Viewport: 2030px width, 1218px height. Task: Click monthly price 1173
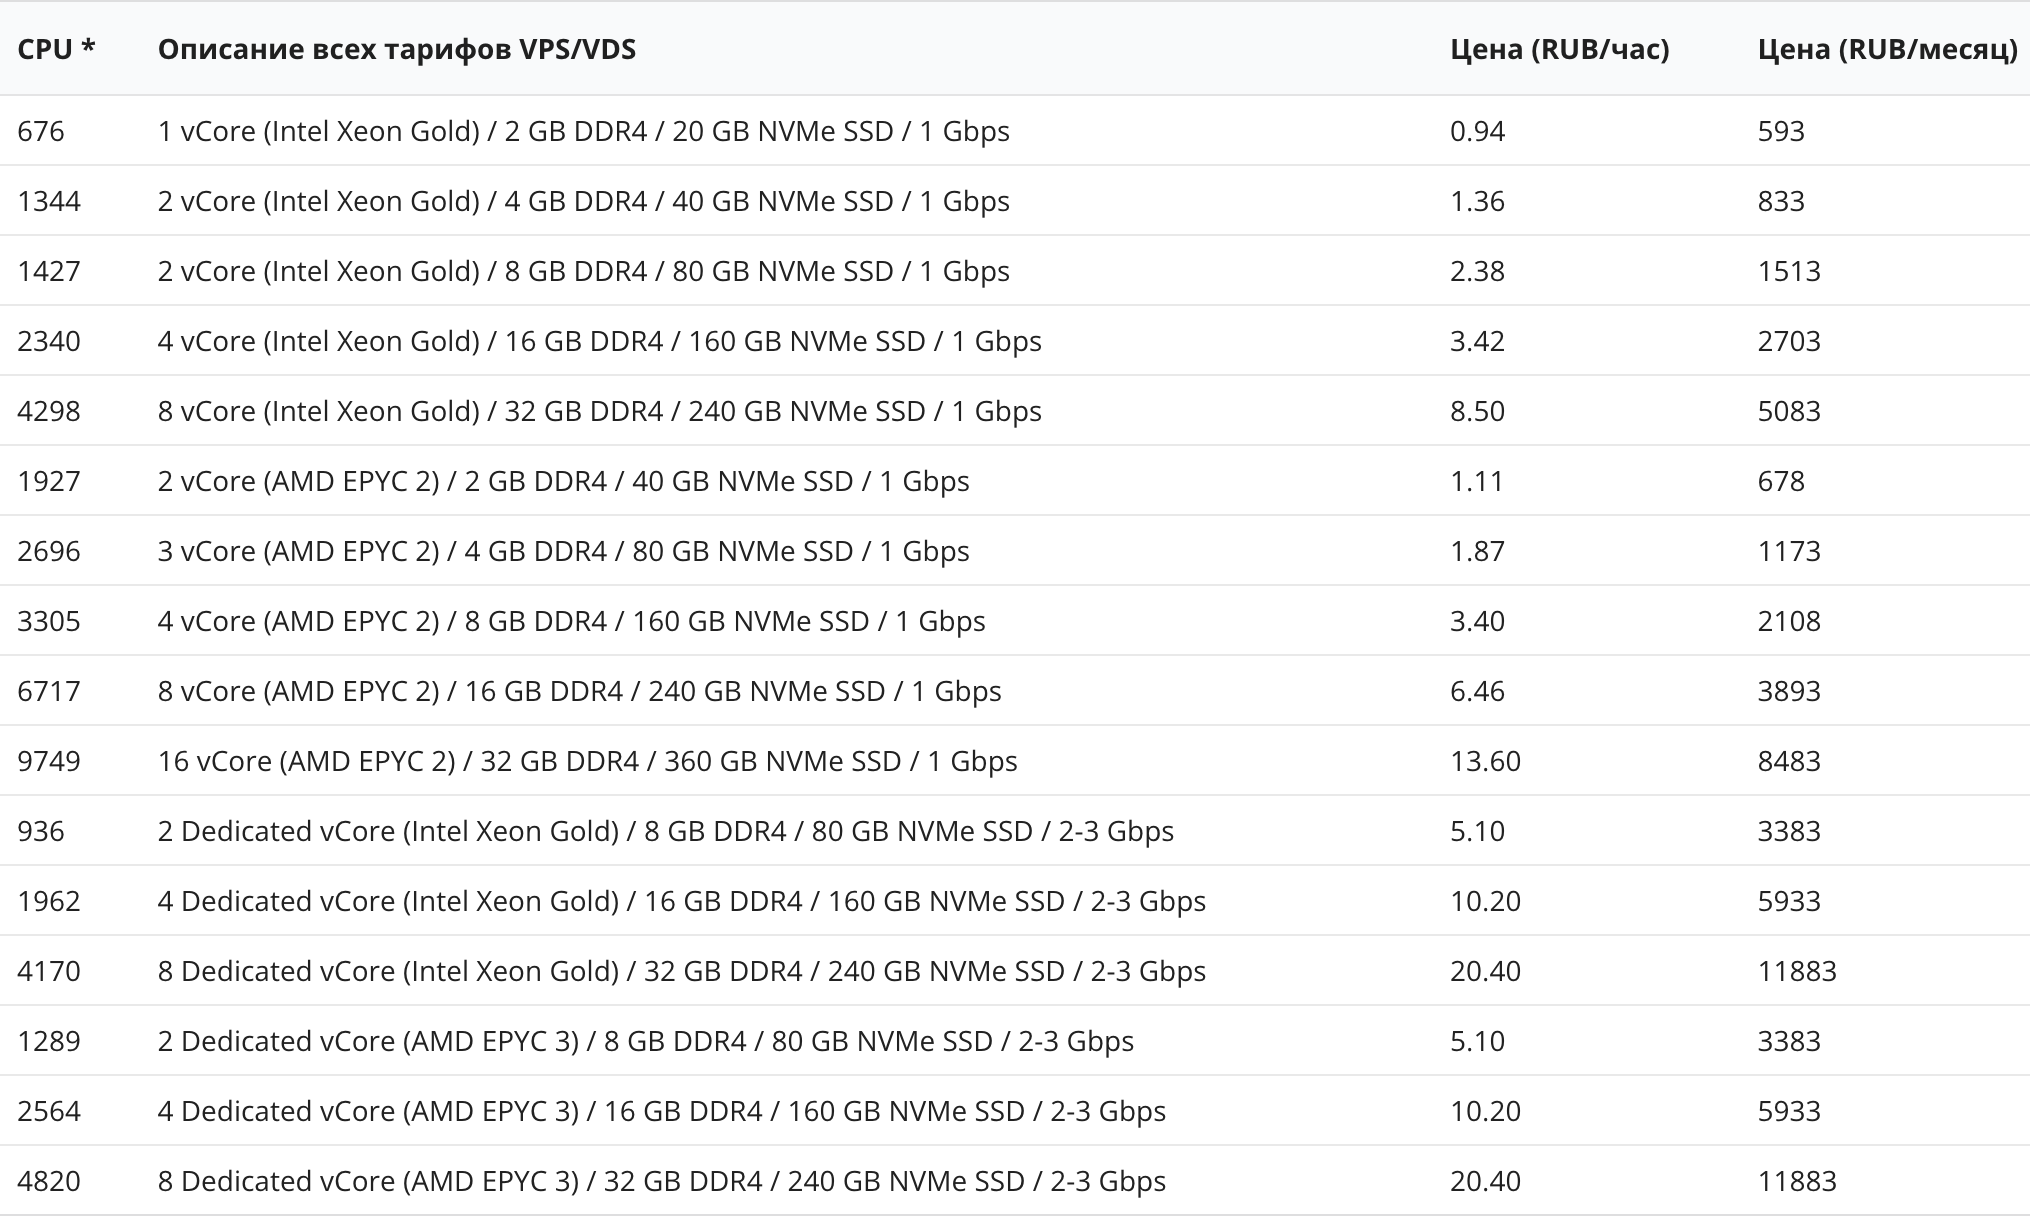[1789, 551]
